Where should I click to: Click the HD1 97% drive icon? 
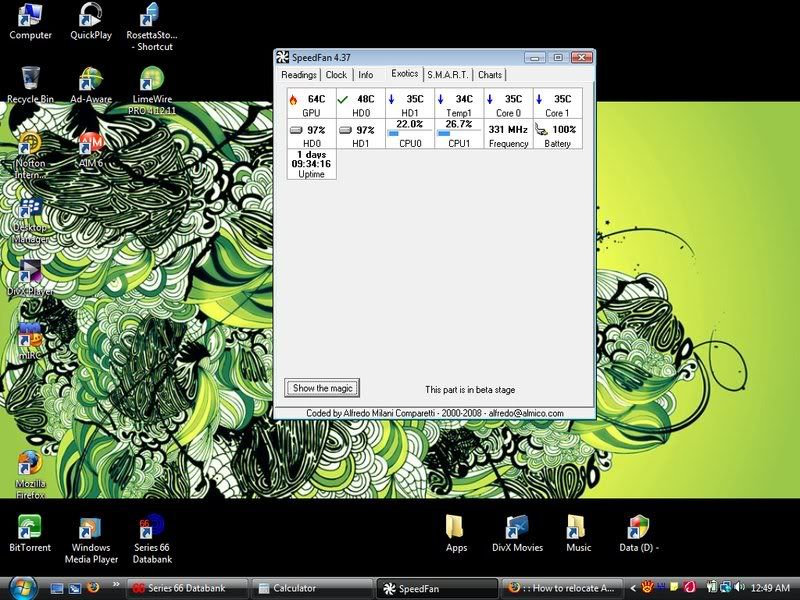click(345, 130)
